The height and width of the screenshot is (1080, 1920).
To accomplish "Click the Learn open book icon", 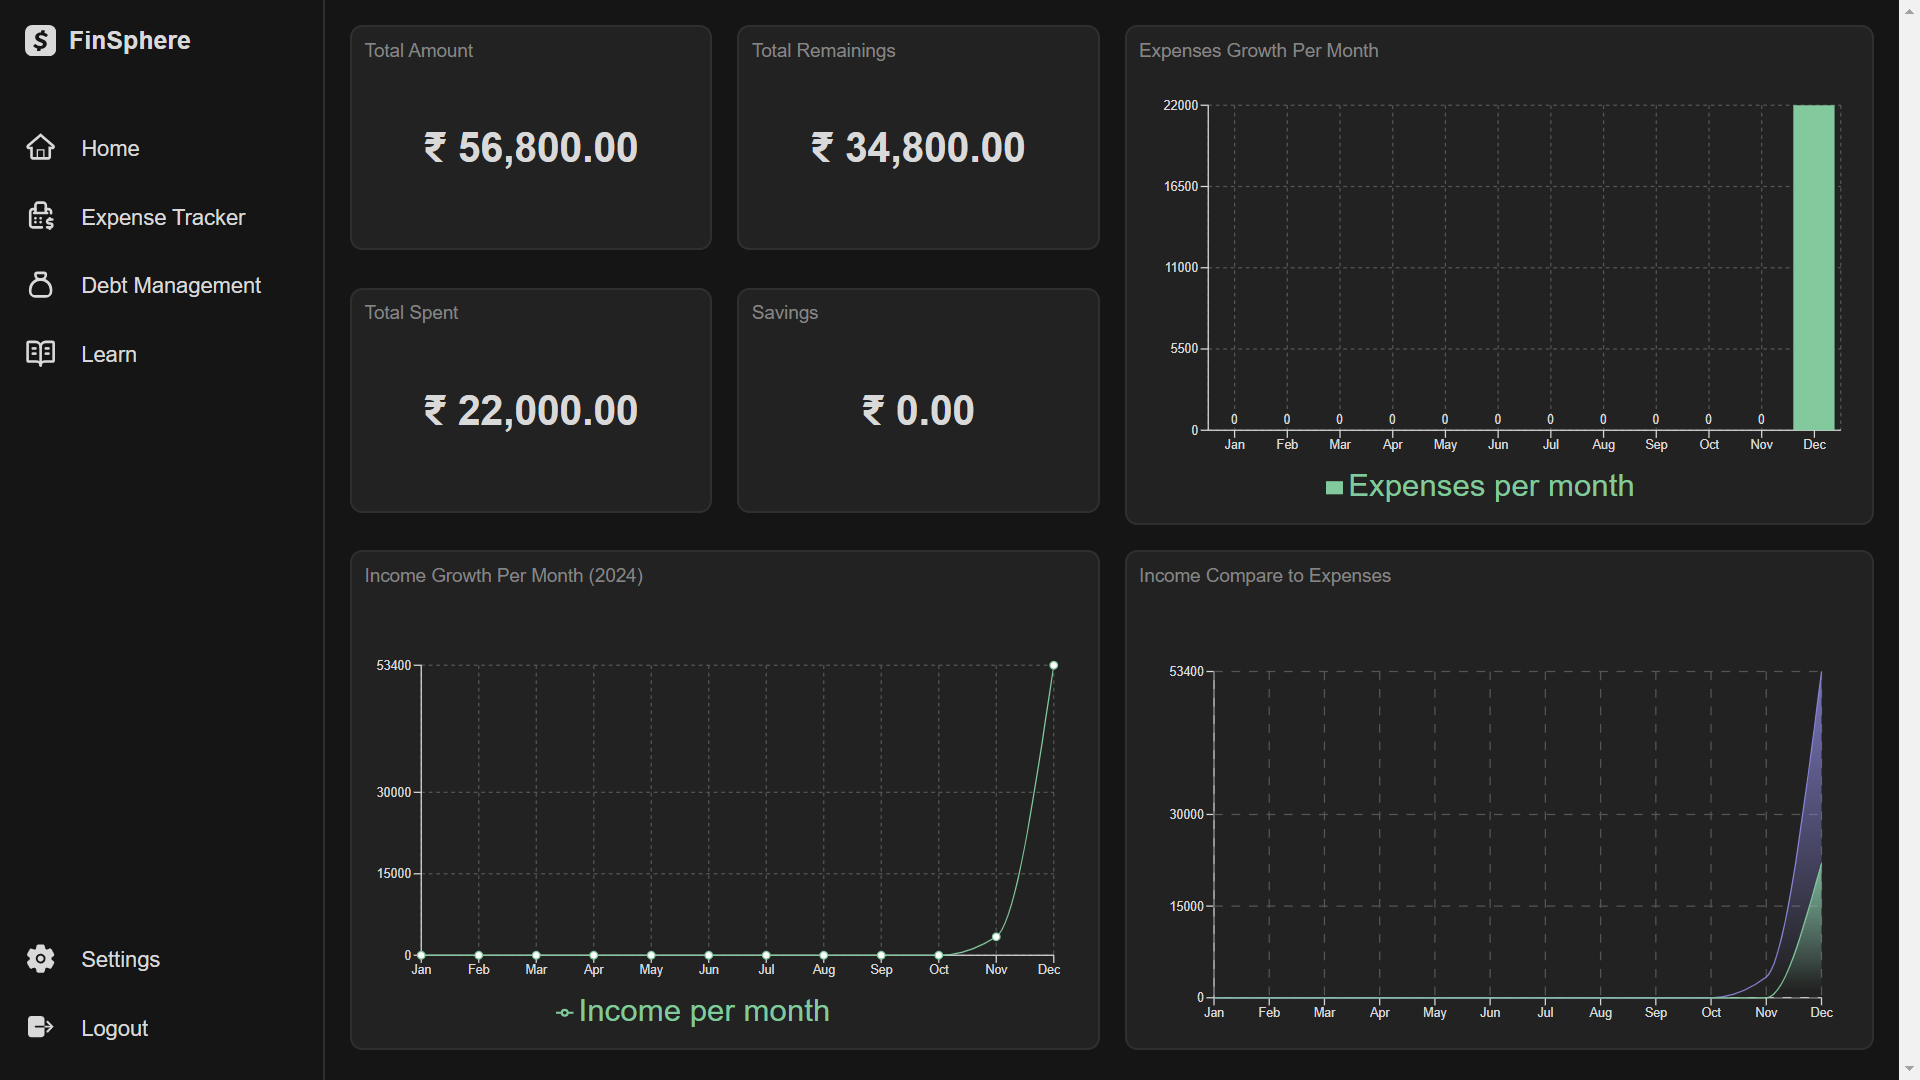I will [40, 354].
